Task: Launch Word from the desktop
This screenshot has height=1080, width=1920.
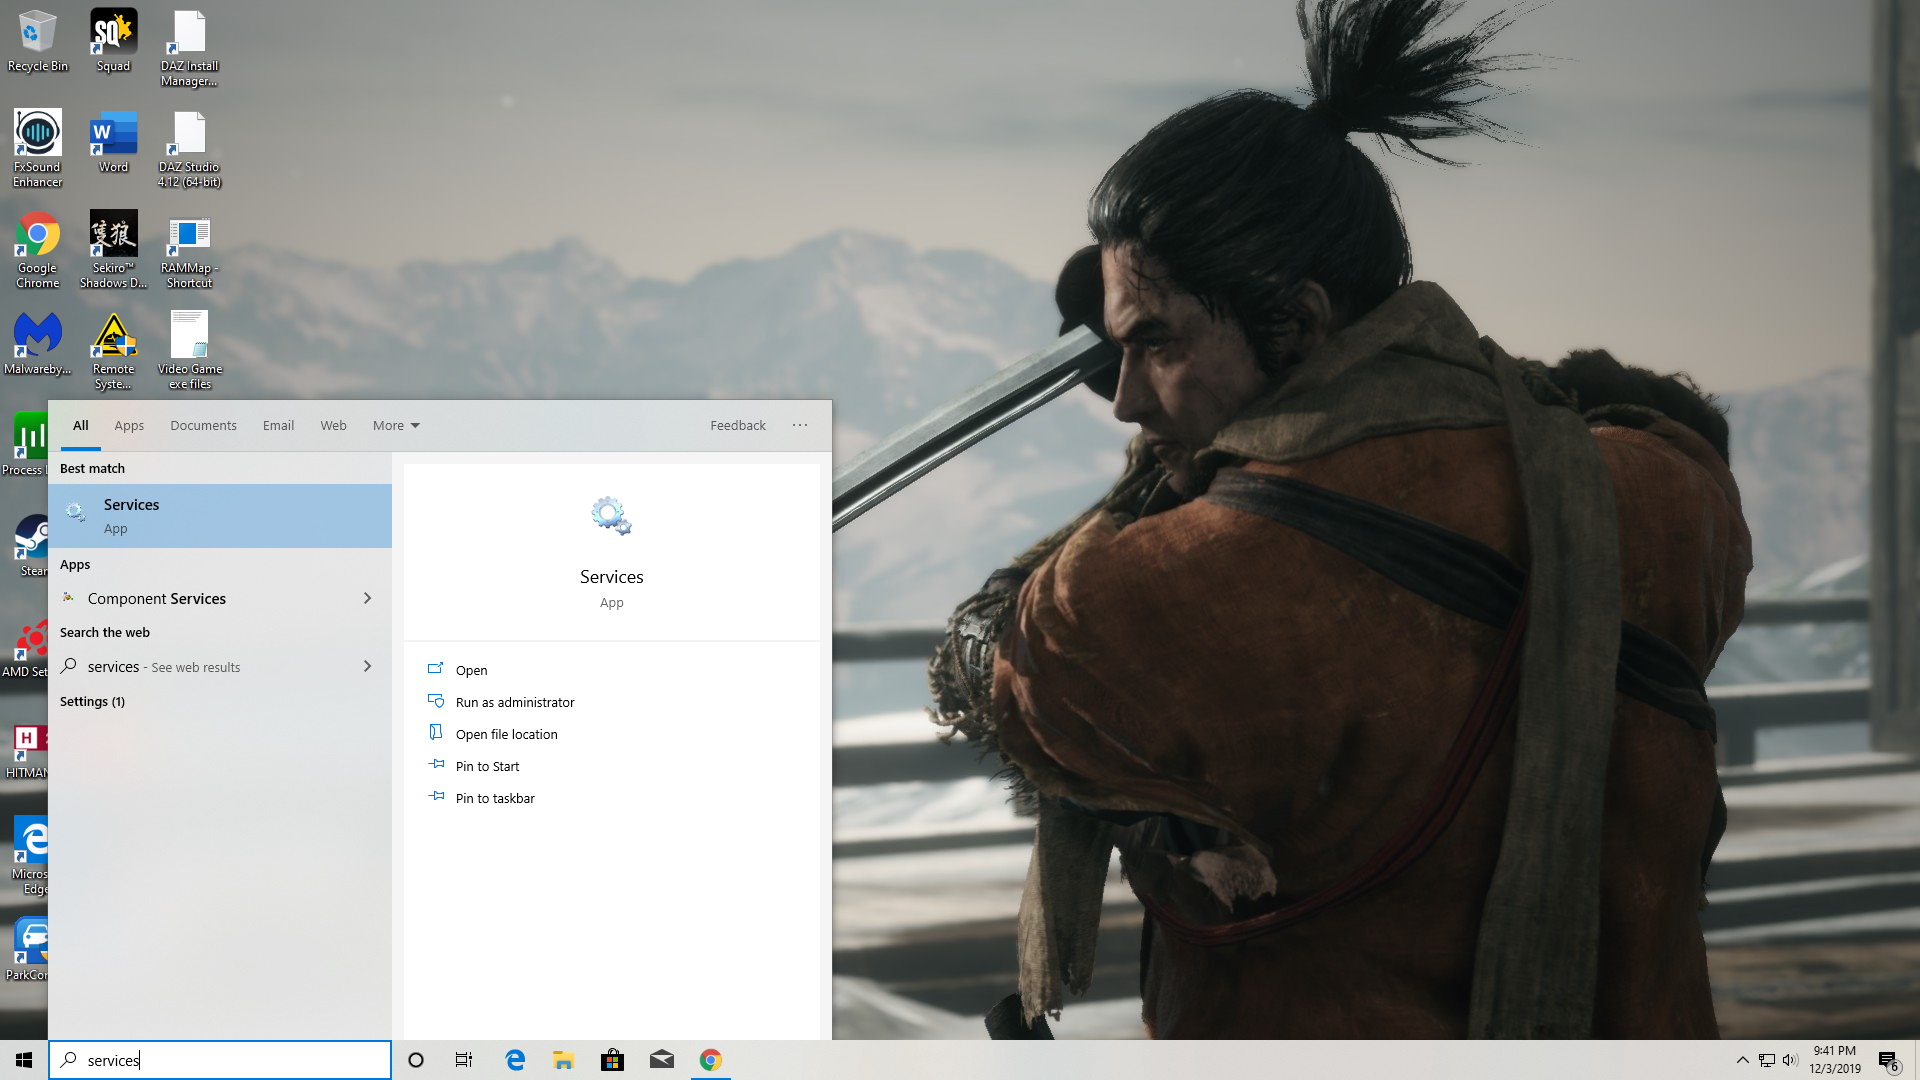Action: [x=113, y=142]
